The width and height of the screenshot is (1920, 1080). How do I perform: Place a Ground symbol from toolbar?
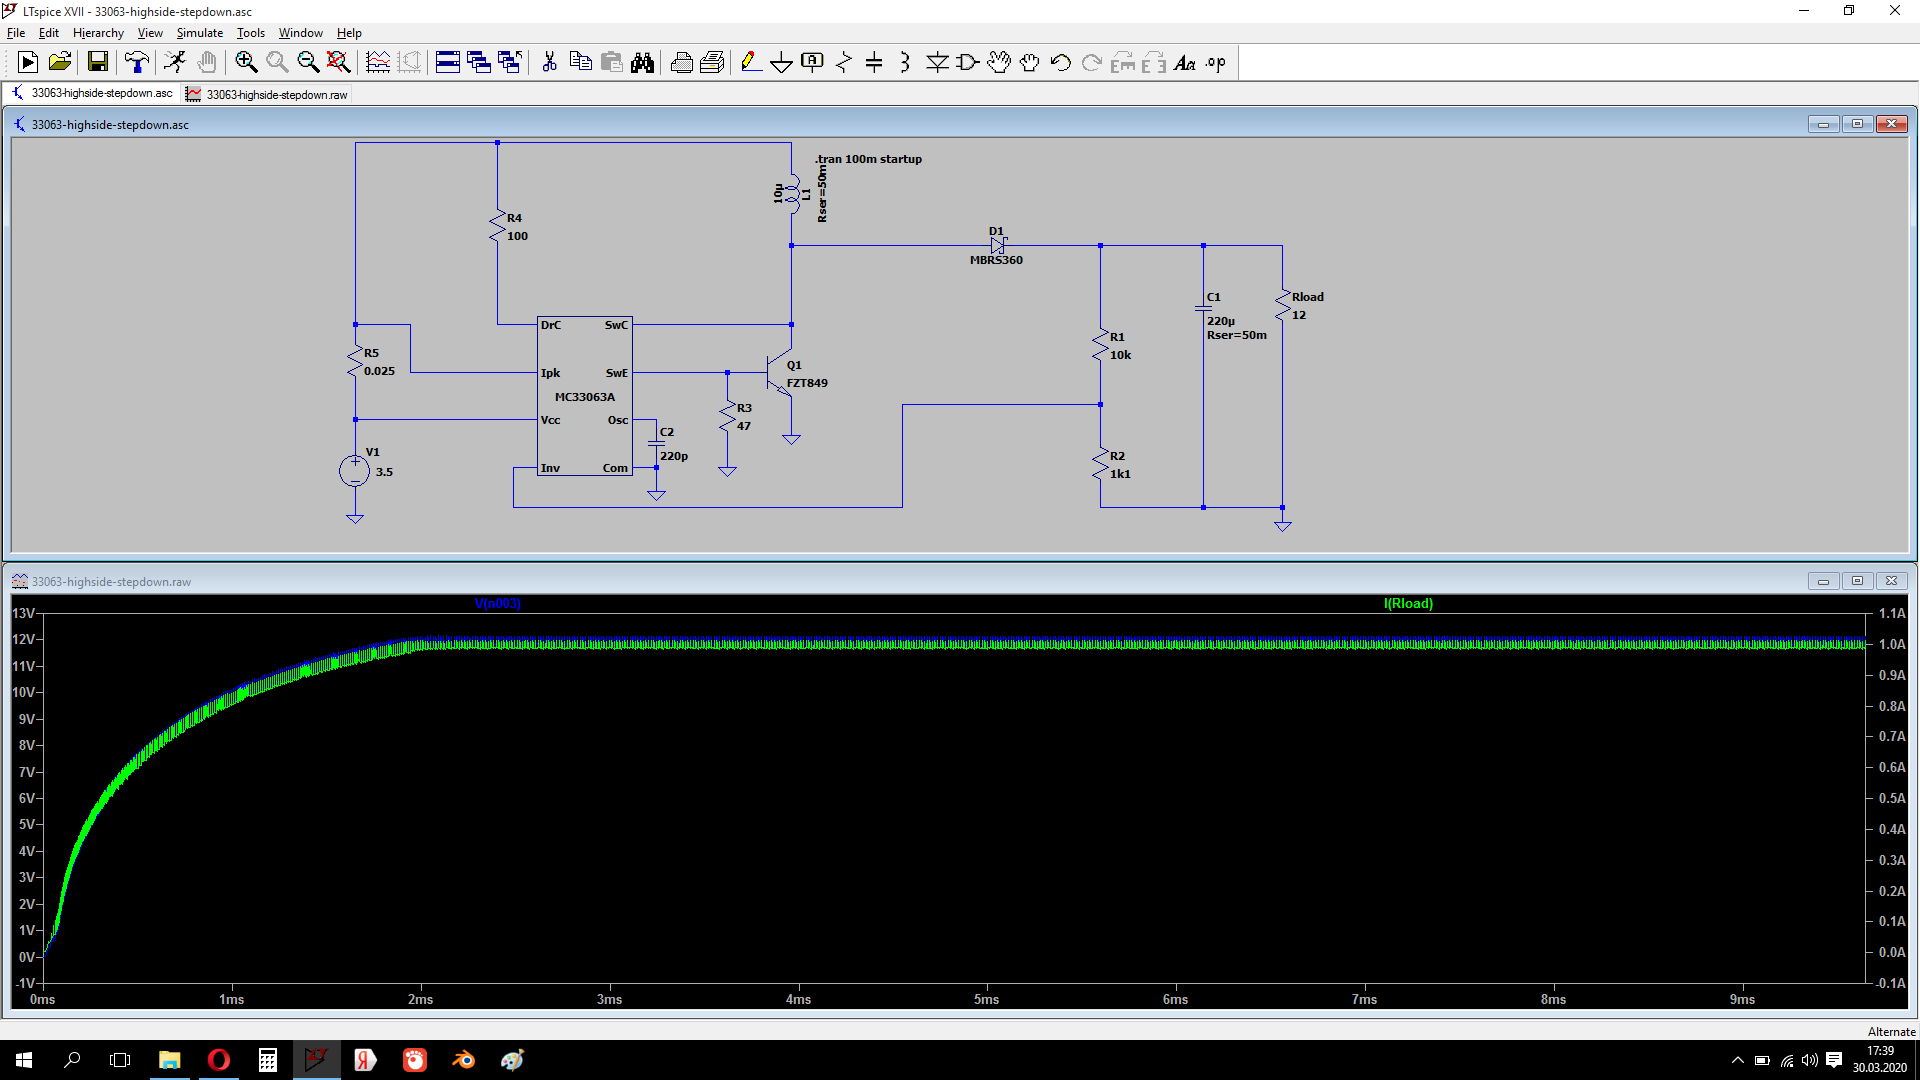782,62
